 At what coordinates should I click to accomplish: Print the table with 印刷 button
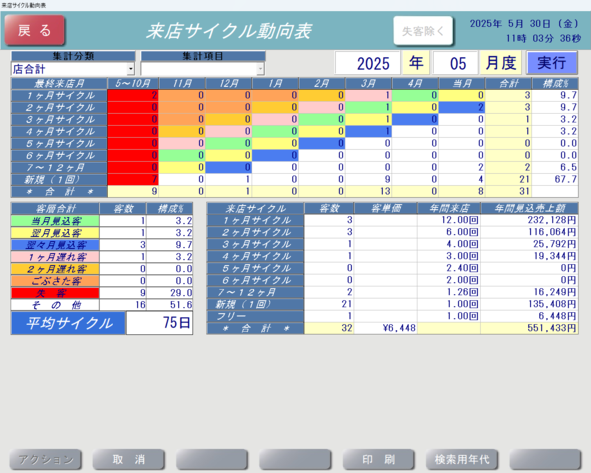(x=378, y=459)
